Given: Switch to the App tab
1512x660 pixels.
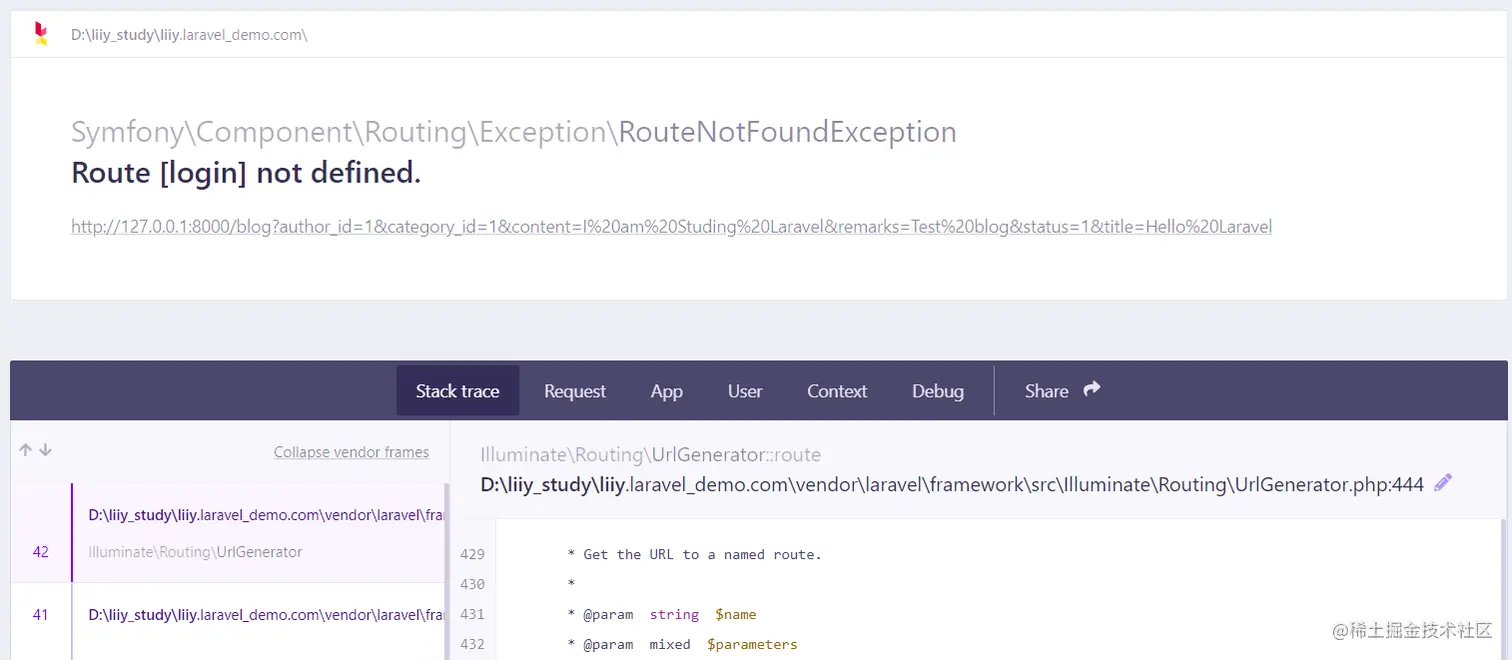Looking at the screenshot, I should point(667,391).
